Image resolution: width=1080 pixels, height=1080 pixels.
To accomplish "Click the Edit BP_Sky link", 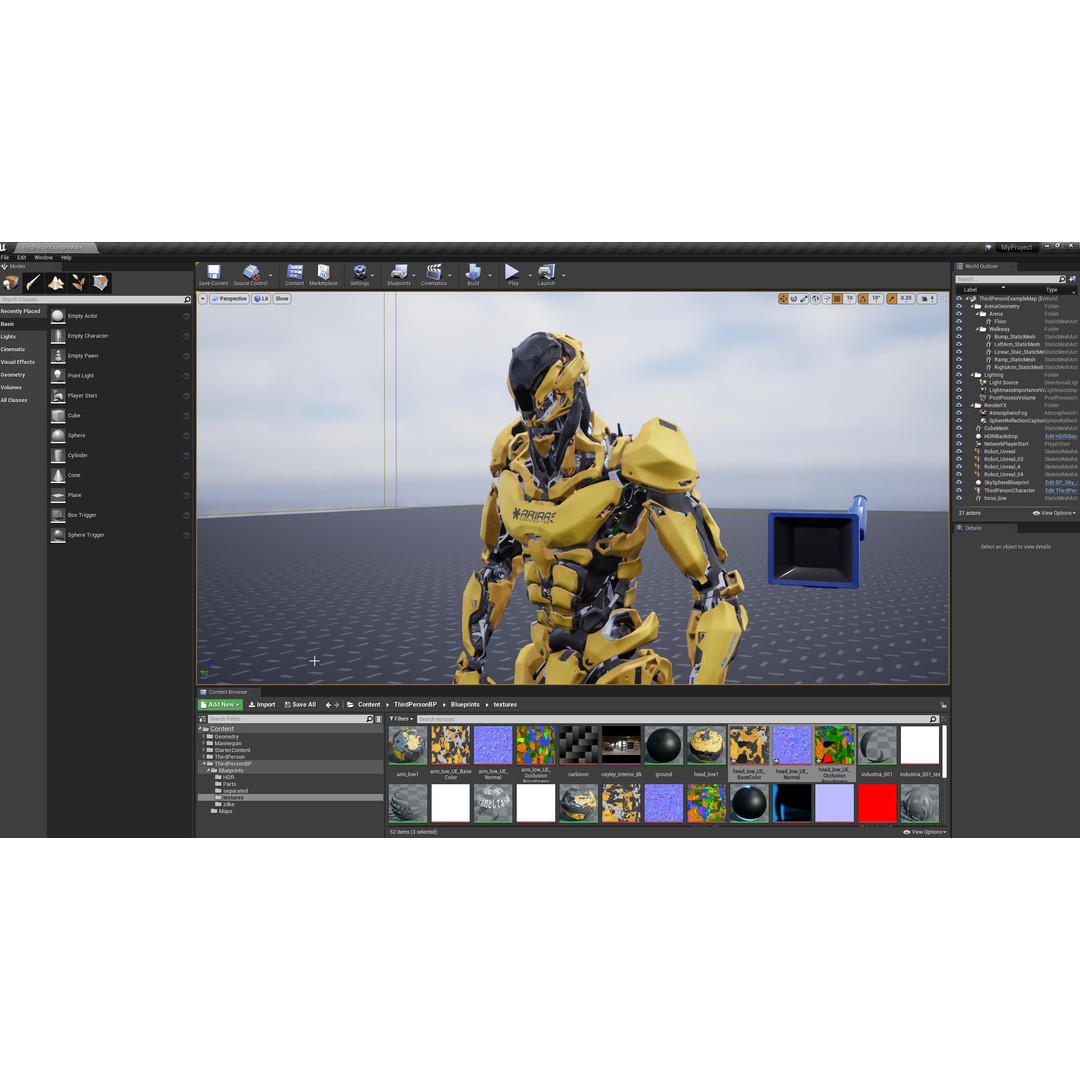I will click(x=1061, y=483).
